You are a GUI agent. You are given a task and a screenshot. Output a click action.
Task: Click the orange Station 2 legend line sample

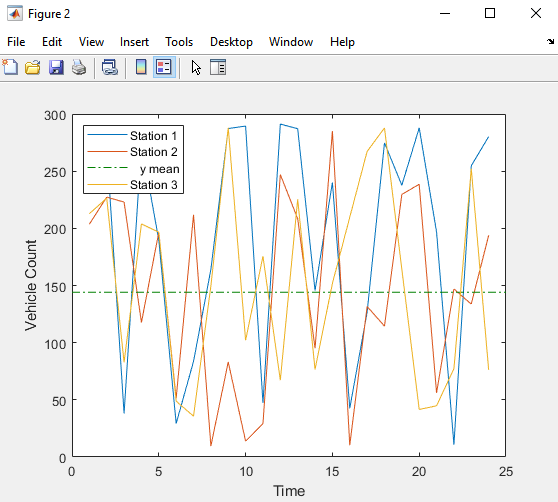tap(107, 152)
